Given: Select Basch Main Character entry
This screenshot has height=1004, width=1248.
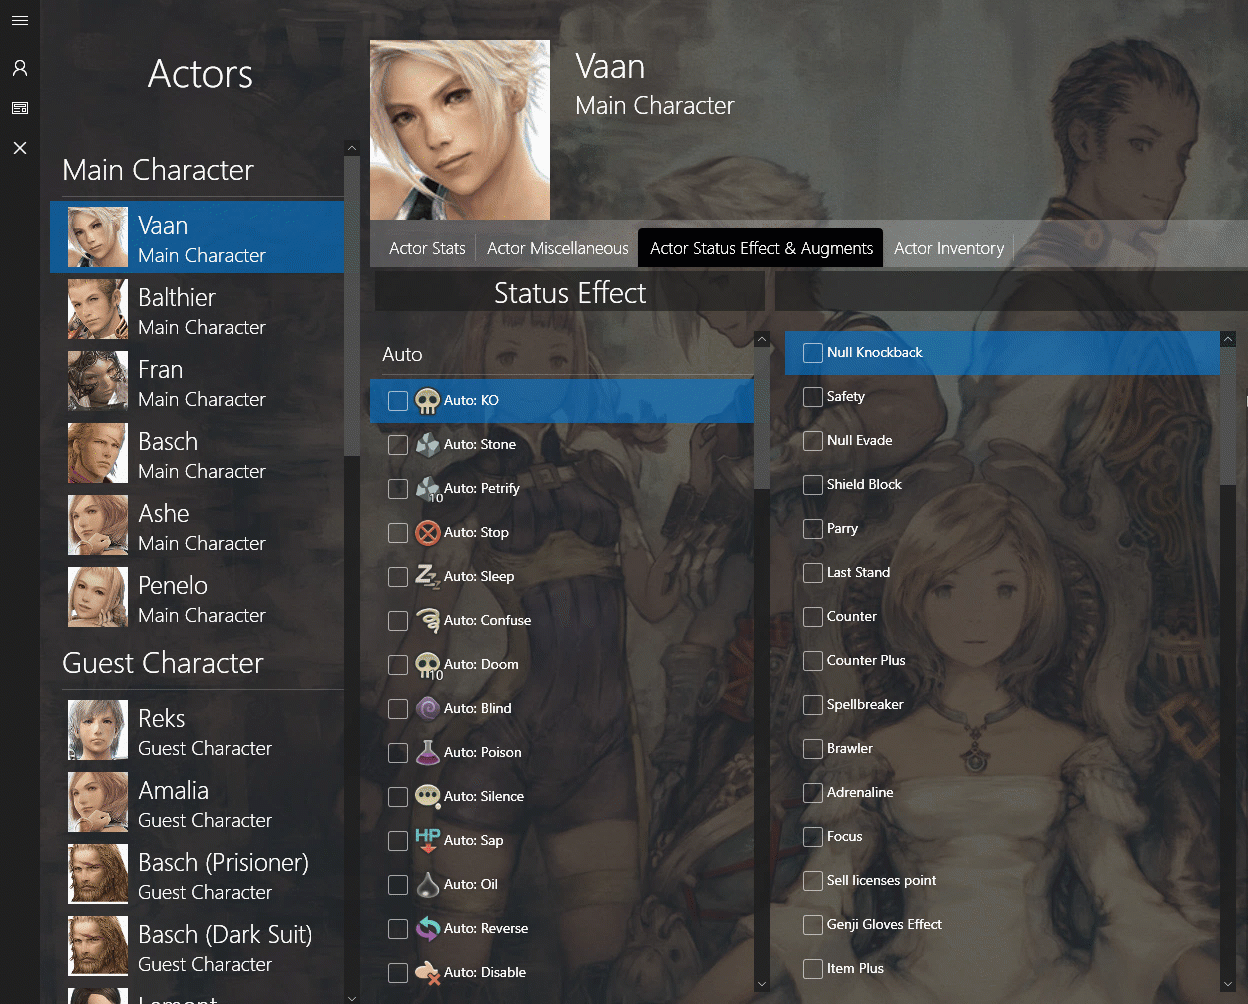Looking at the screenshot, I should pos(197,454).
